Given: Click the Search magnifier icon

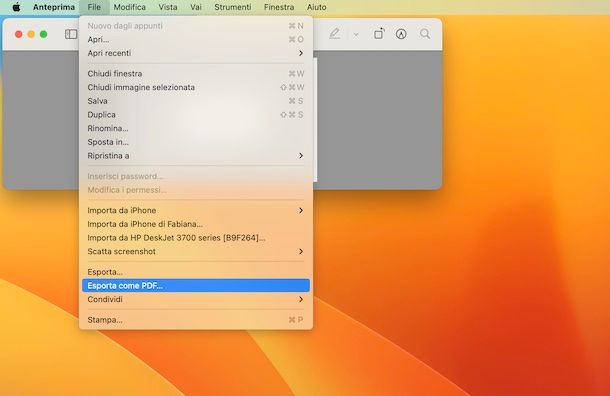Looking at the screenshot, I should click(425, 34).
